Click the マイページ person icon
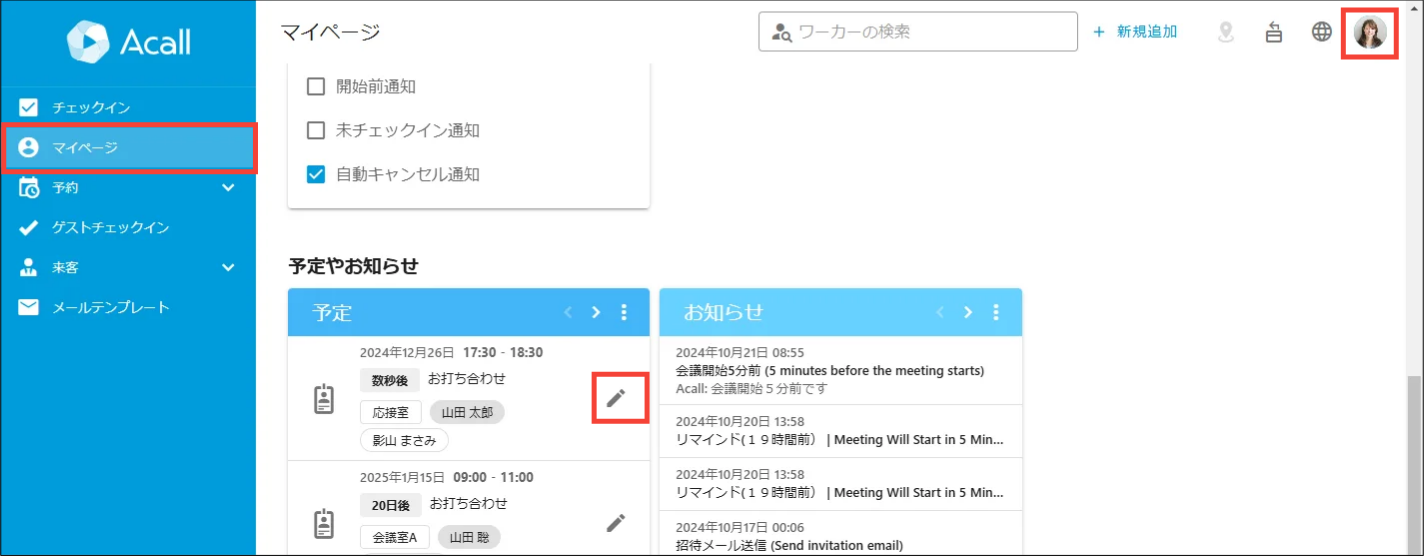The width and height of the screenshot is (1424, 556). (29, 148)
